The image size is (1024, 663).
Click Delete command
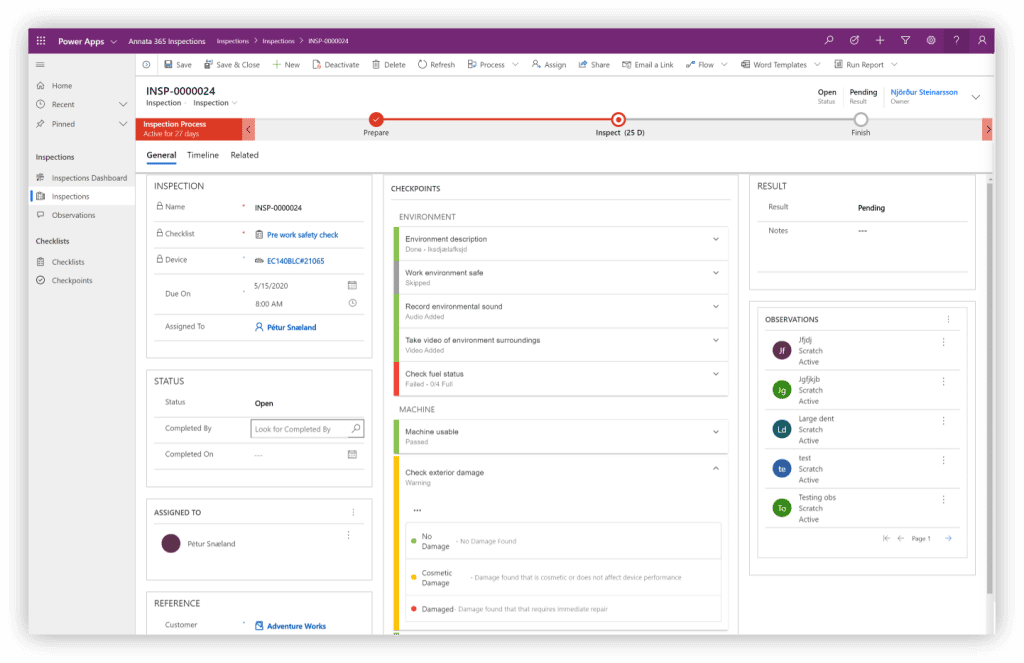tap(389, 65)
